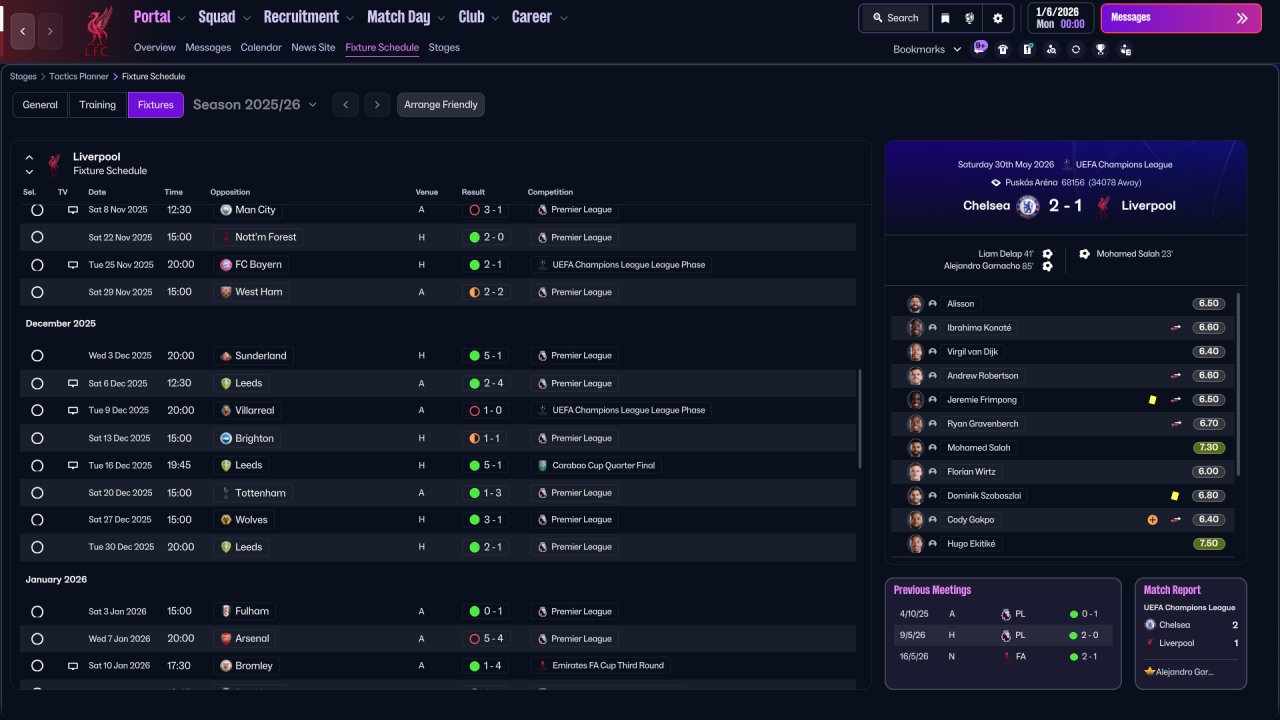The width and height of the screenshot is (1280, 720).
Task: Click the yellow card on Jeremie Frimpong row
Action: pyautogui.click(x=1153, y=400)
